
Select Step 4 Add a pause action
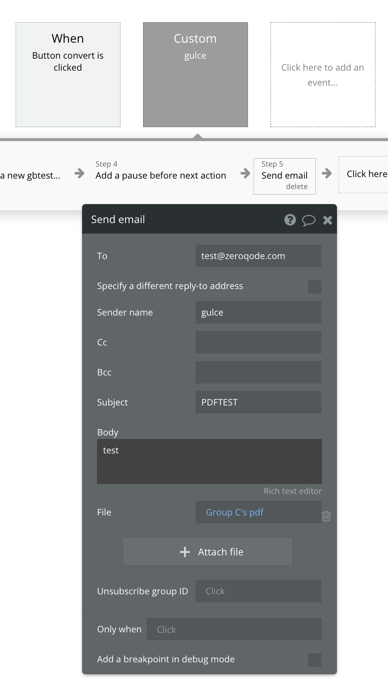pos(161,170)
